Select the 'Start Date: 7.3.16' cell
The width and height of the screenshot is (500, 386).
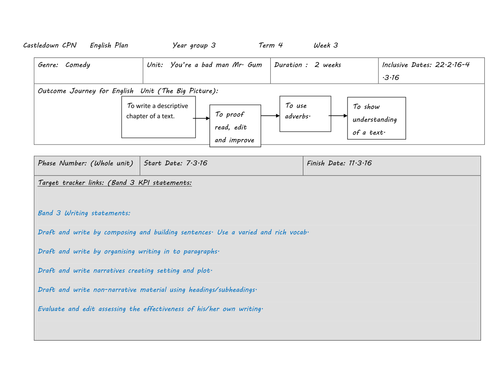(222, 166)
